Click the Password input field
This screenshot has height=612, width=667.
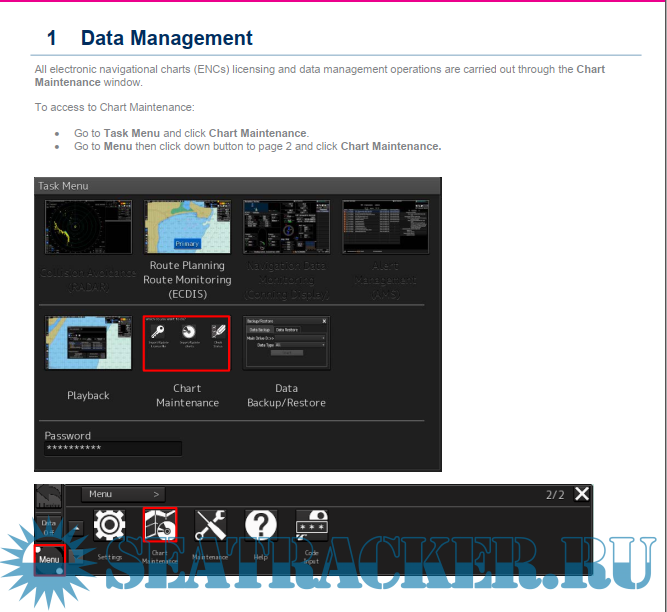click(113, 449)
